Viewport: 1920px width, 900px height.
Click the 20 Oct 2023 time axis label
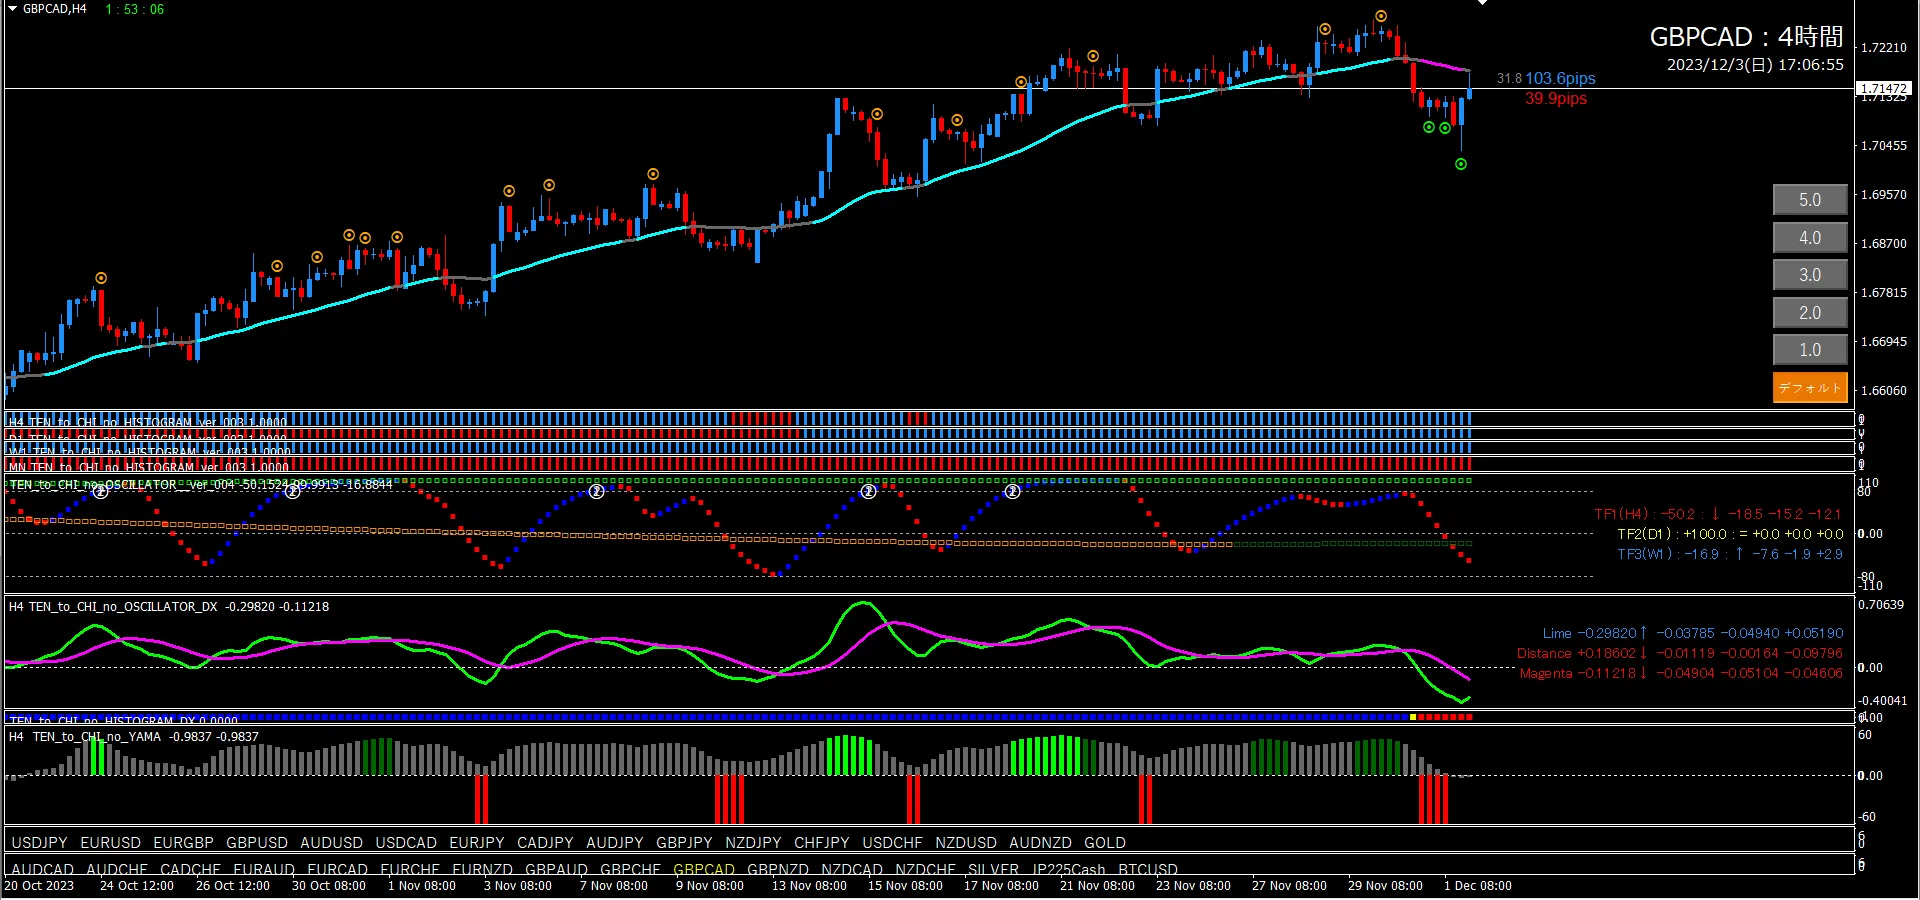(x=39, y=886)
